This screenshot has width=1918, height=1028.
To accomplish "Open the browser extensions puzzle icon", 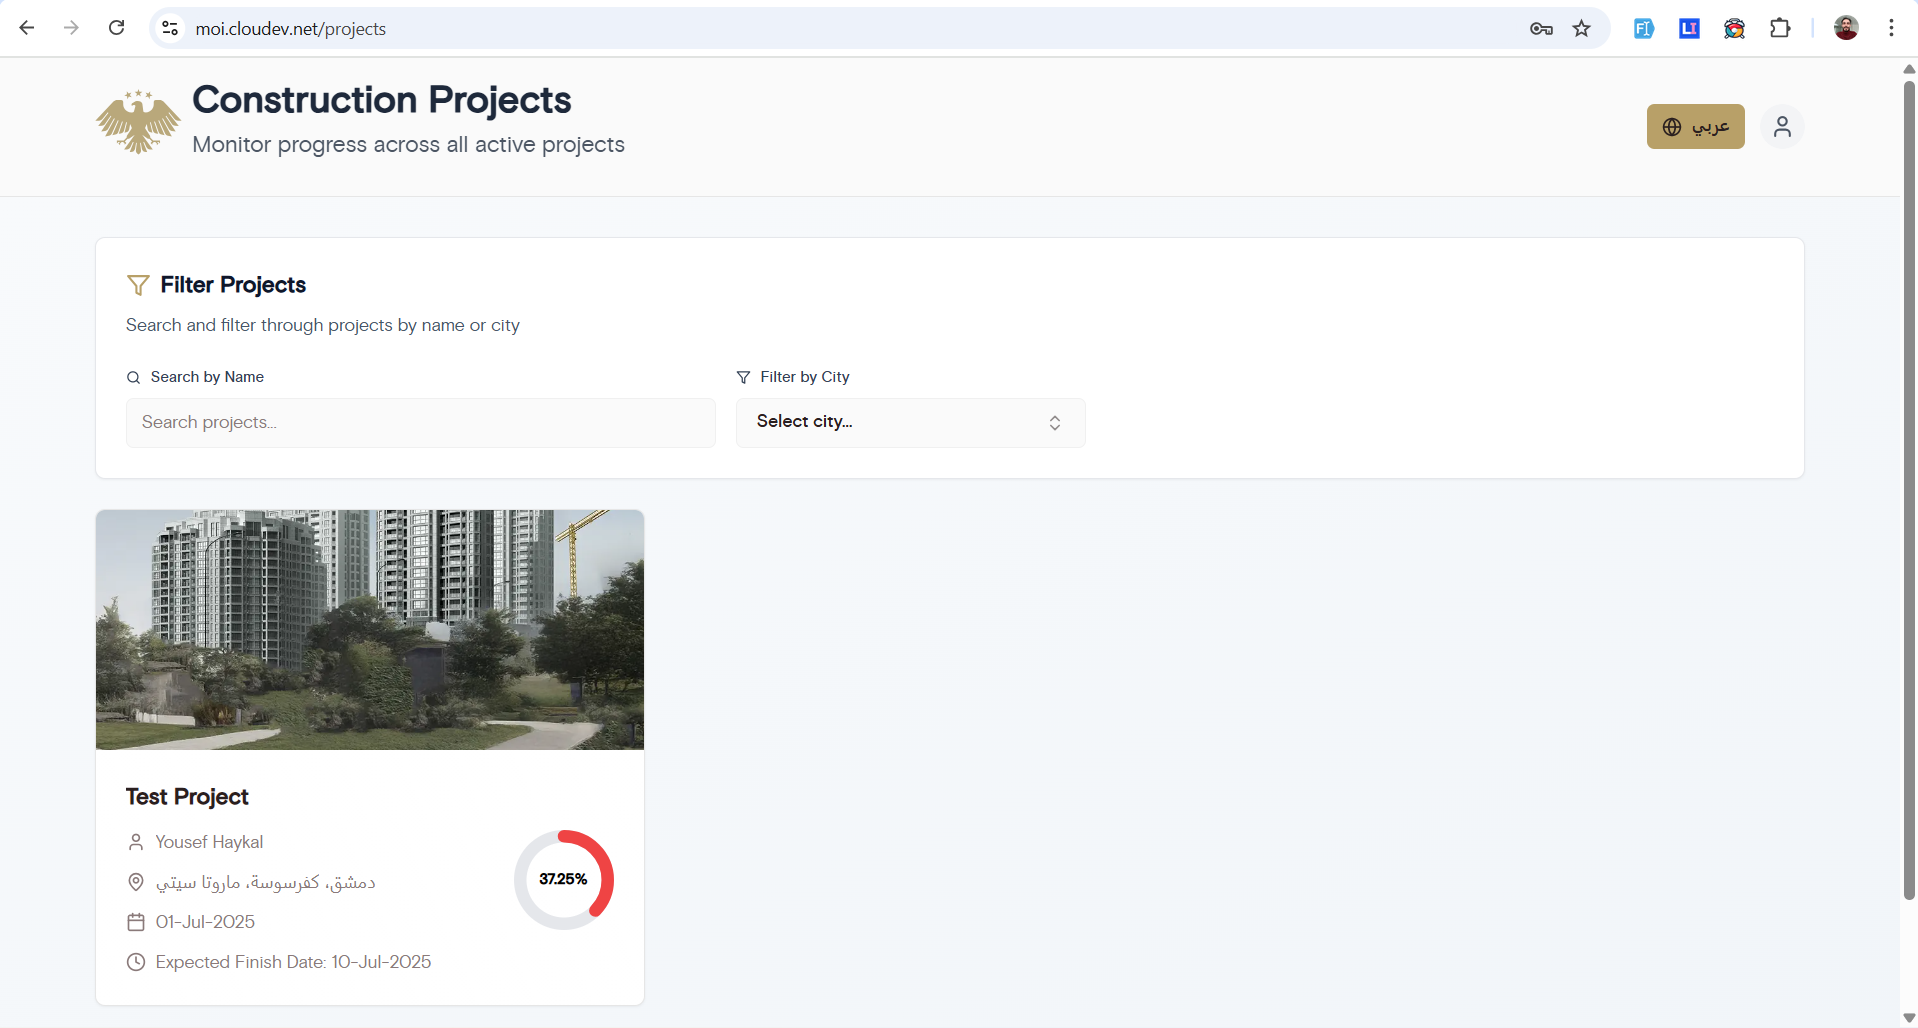I will [1780, 28].
